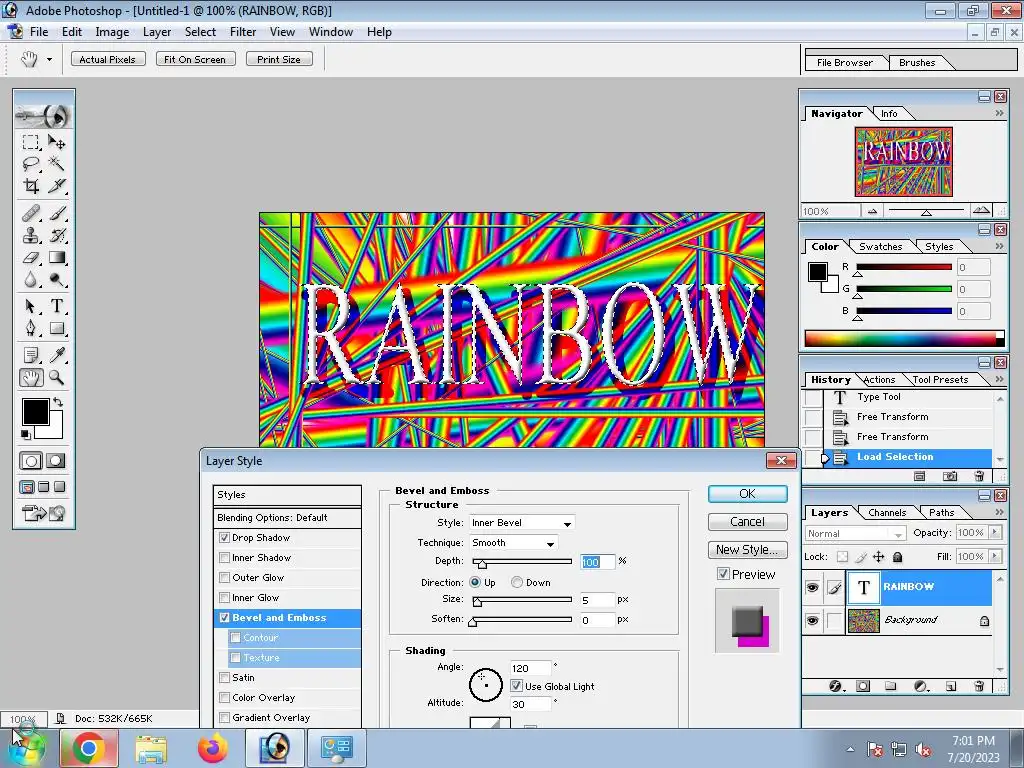Select the Eraser tool
1024x768 pixels.
pos(30,258)
